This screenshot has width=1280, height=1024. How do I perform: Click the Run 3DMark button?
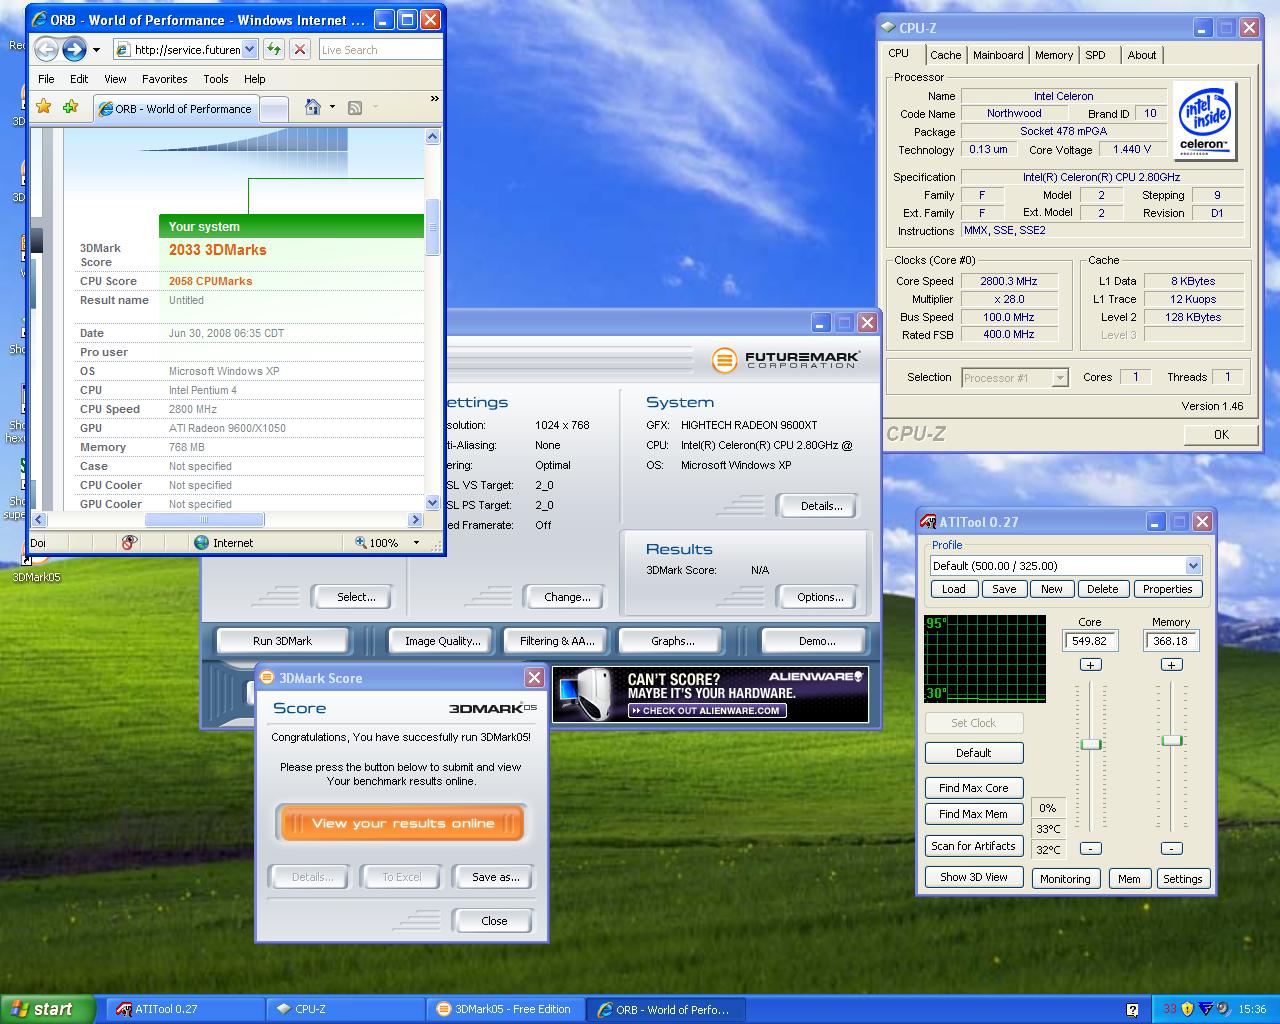282,641
